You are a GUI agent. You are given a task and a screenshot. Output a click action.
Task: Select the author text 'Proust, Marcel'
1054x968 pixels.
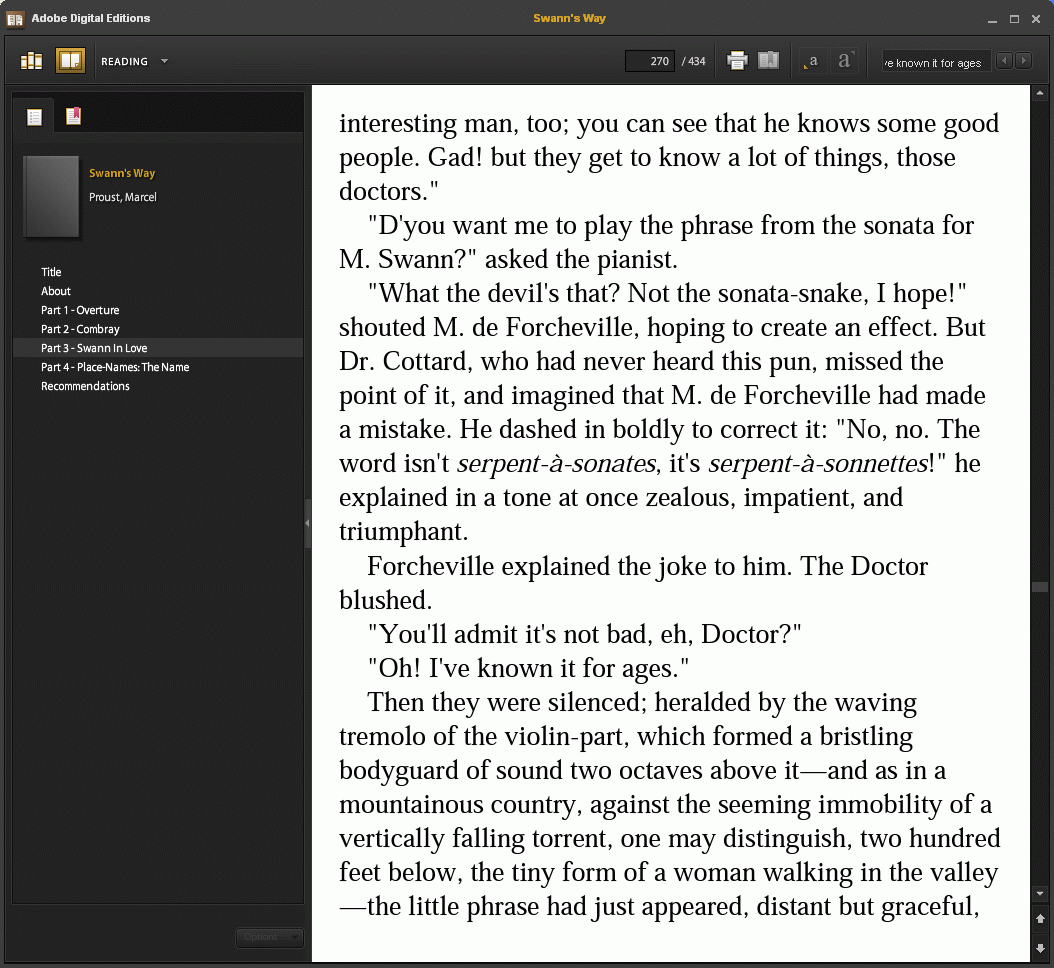122,197
